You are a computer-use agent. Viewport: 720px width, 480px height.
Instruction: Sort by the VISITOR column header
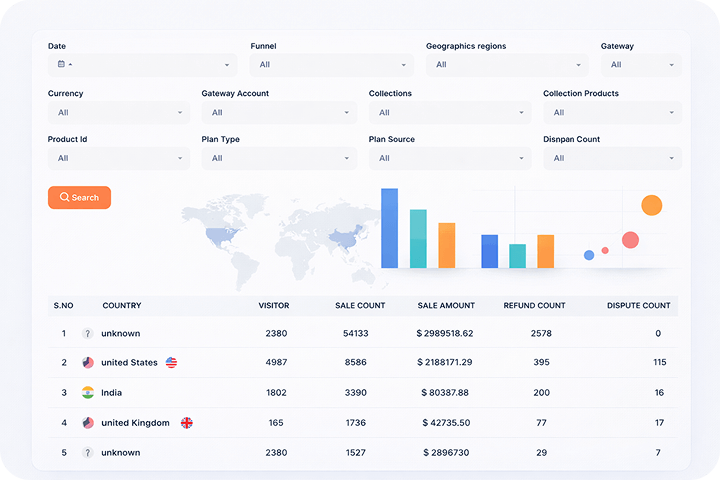273,305
